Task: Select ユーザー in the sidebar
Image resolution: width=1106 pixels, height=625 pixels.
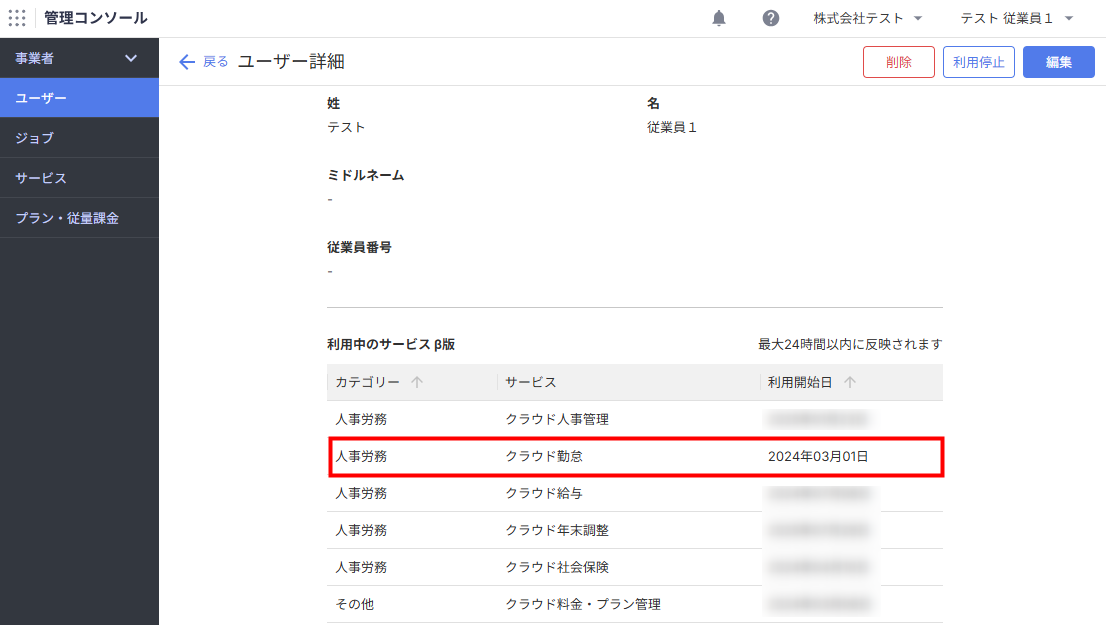Action: [79, 98]
